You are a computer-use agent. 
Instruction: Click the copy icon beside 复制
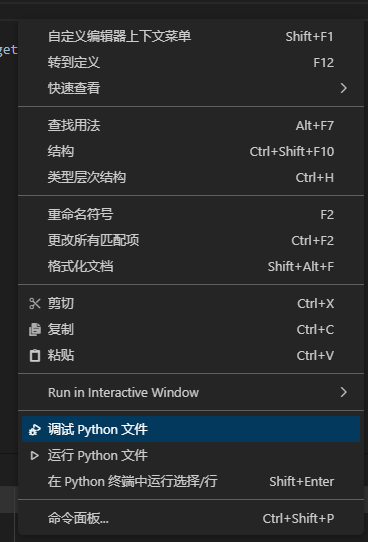click(x=35, y=329)
